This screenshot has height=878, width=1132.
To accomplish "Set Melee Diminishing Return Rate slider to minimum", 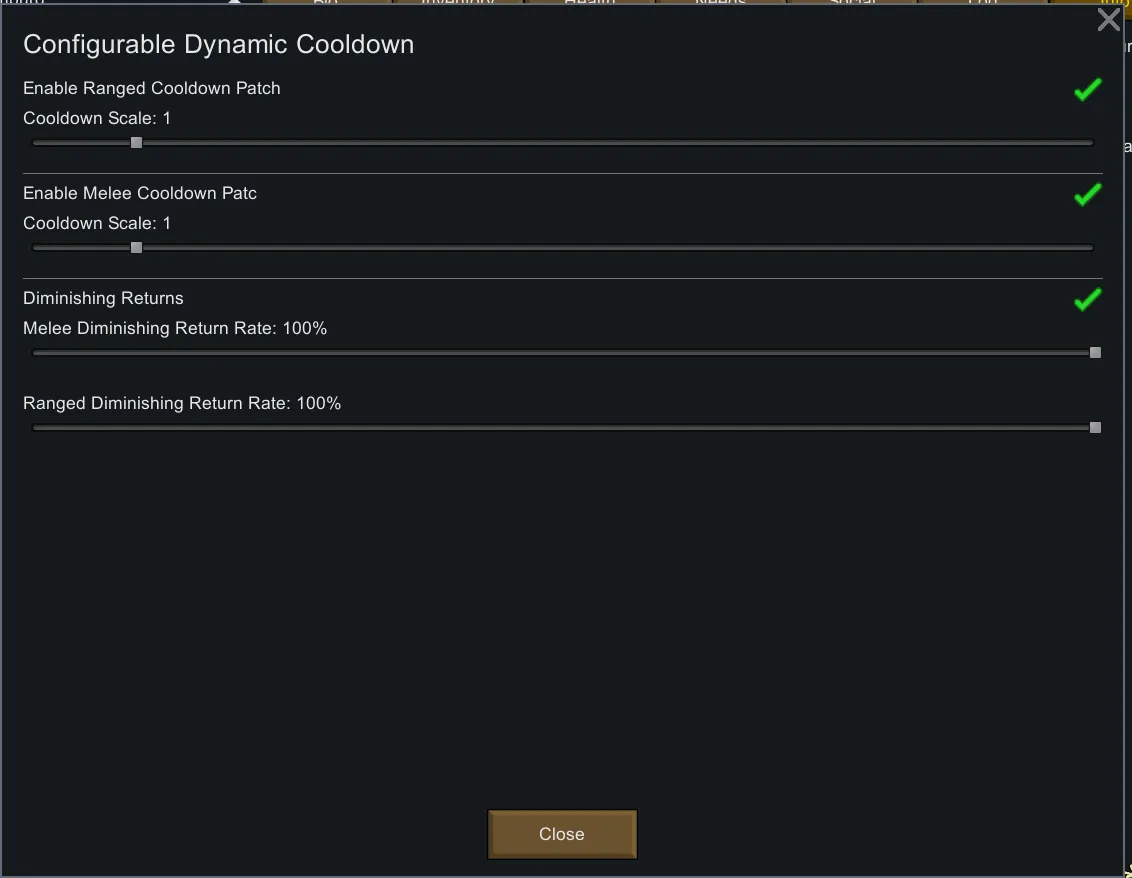I will point(34,352).
